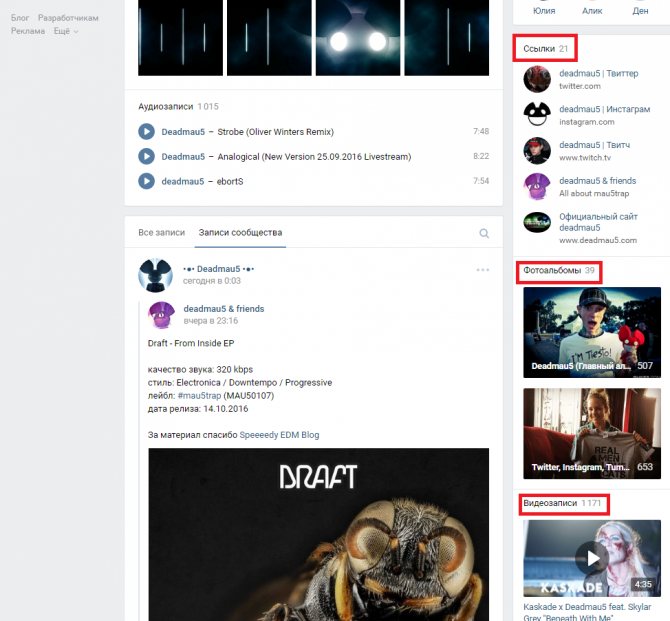Image resolution: width=670 pixels, height=621 pixels.
Task: Open deadmau5 | Твитч link
Action: point(594,145)
